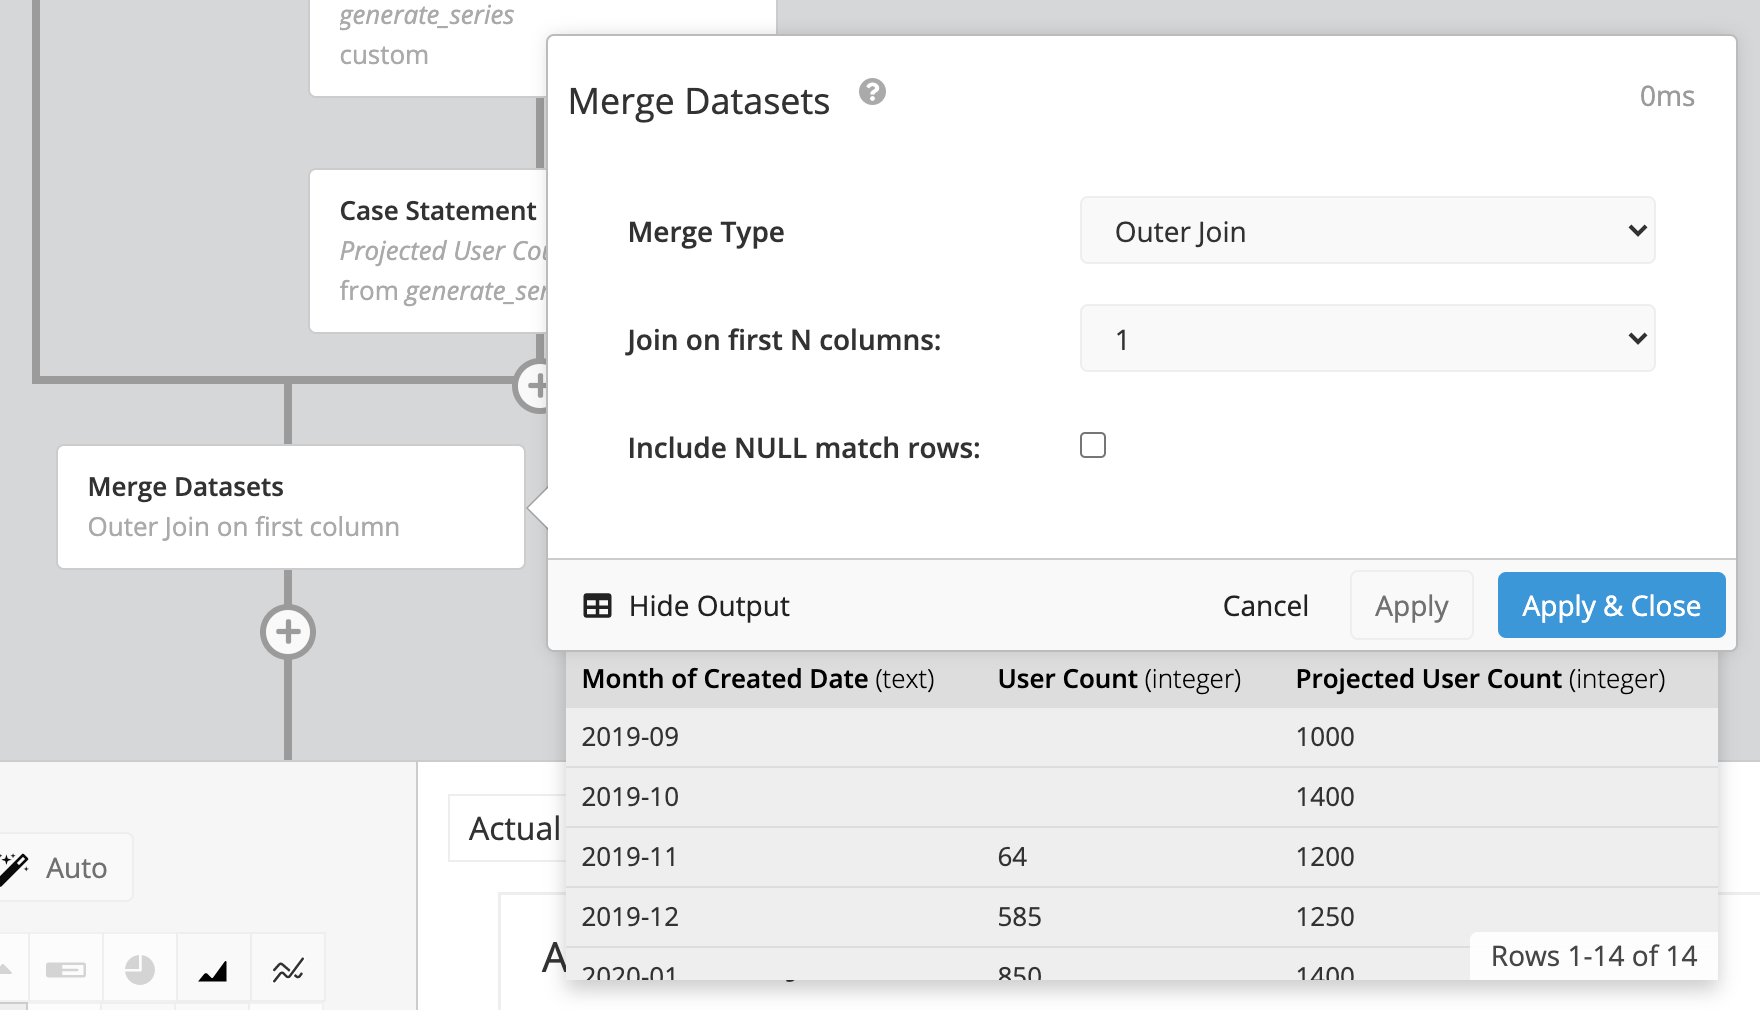Open the Join on first N columns dropdown
This screenshot has height=1010, width=1760.
point(1367,339)
